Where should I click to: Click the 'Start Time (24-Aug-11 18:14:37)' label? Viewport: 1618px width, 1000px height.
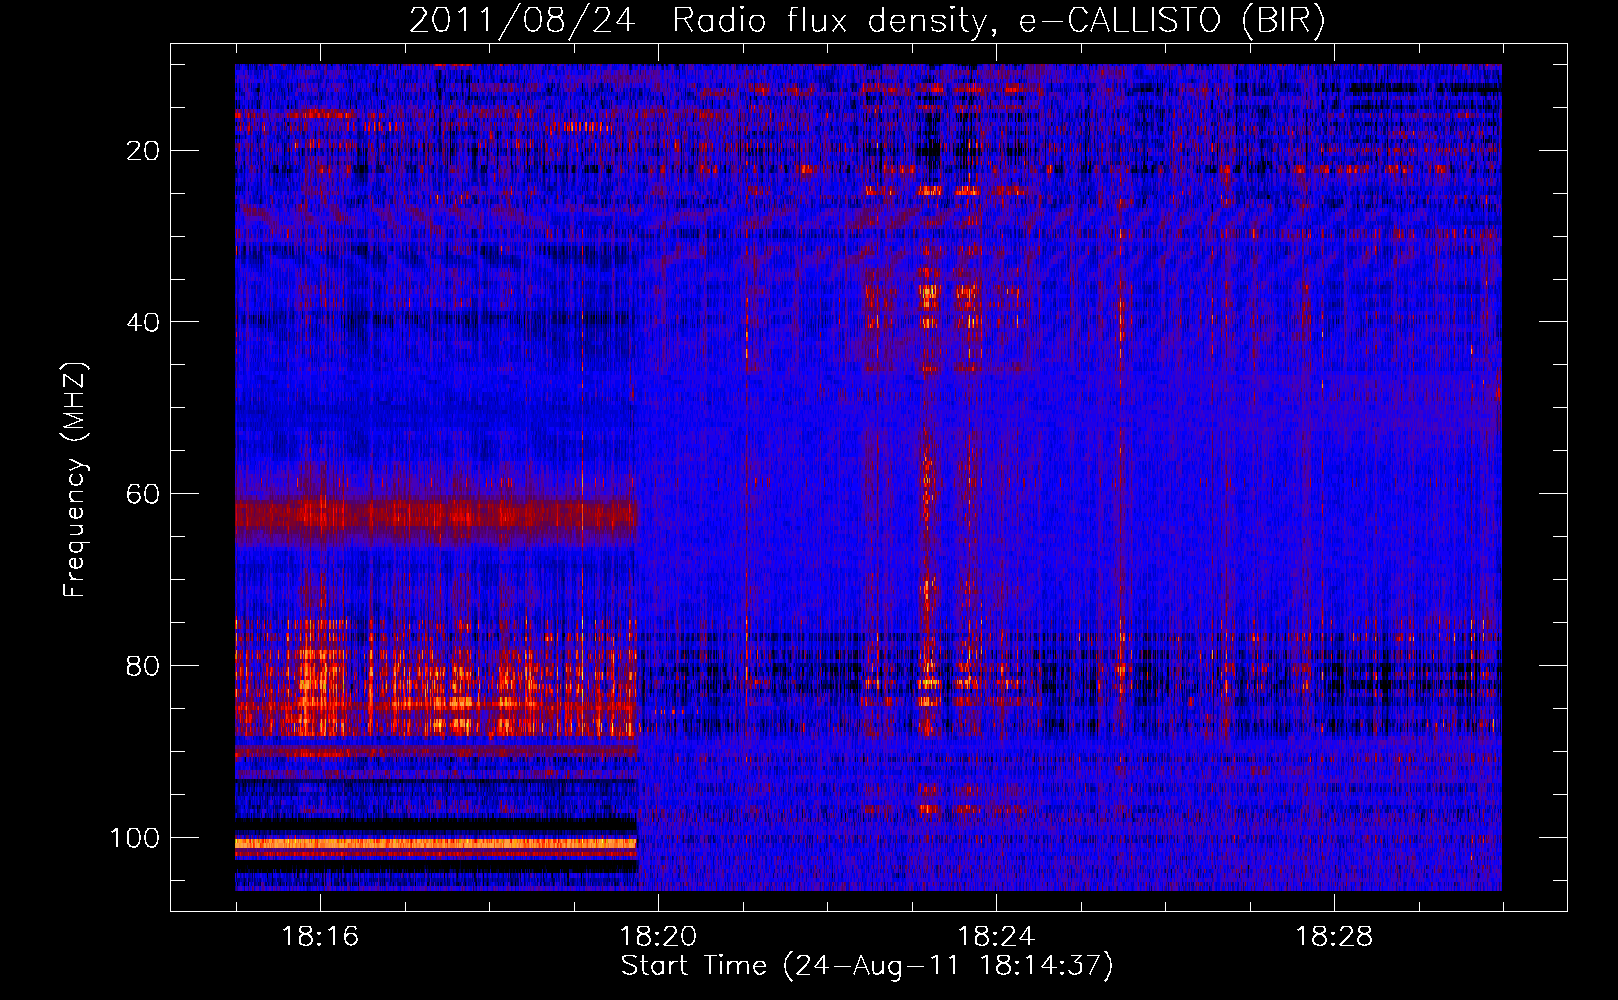[x=867, y=966]
